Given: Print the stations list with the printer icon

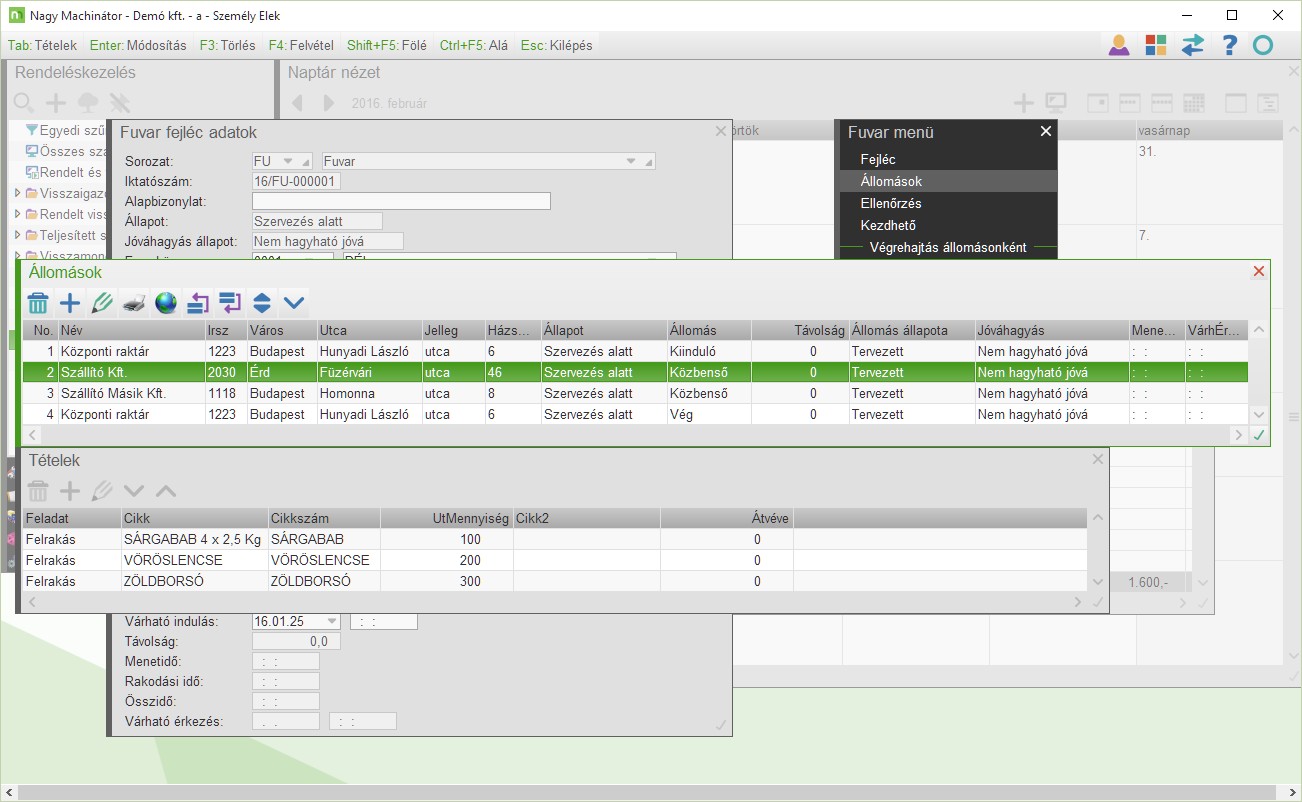Looking at the screenshot, I should 134,303.
